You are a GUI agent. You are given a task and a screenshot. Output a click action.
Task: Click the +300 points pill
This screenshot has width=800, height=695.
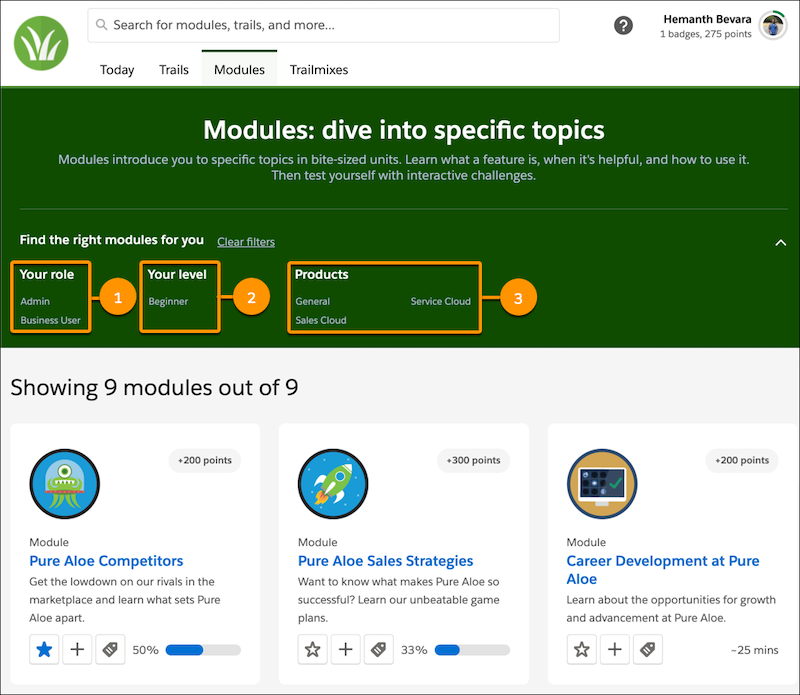pyautogui.click(x=473, y=460)
